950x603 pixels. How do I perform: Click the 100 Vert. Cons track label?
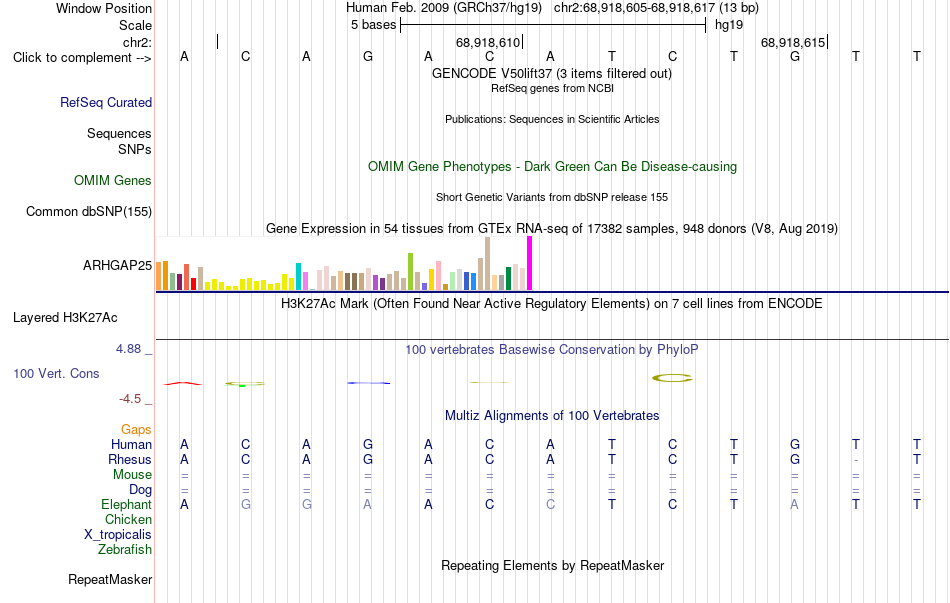tap(56, 373)
